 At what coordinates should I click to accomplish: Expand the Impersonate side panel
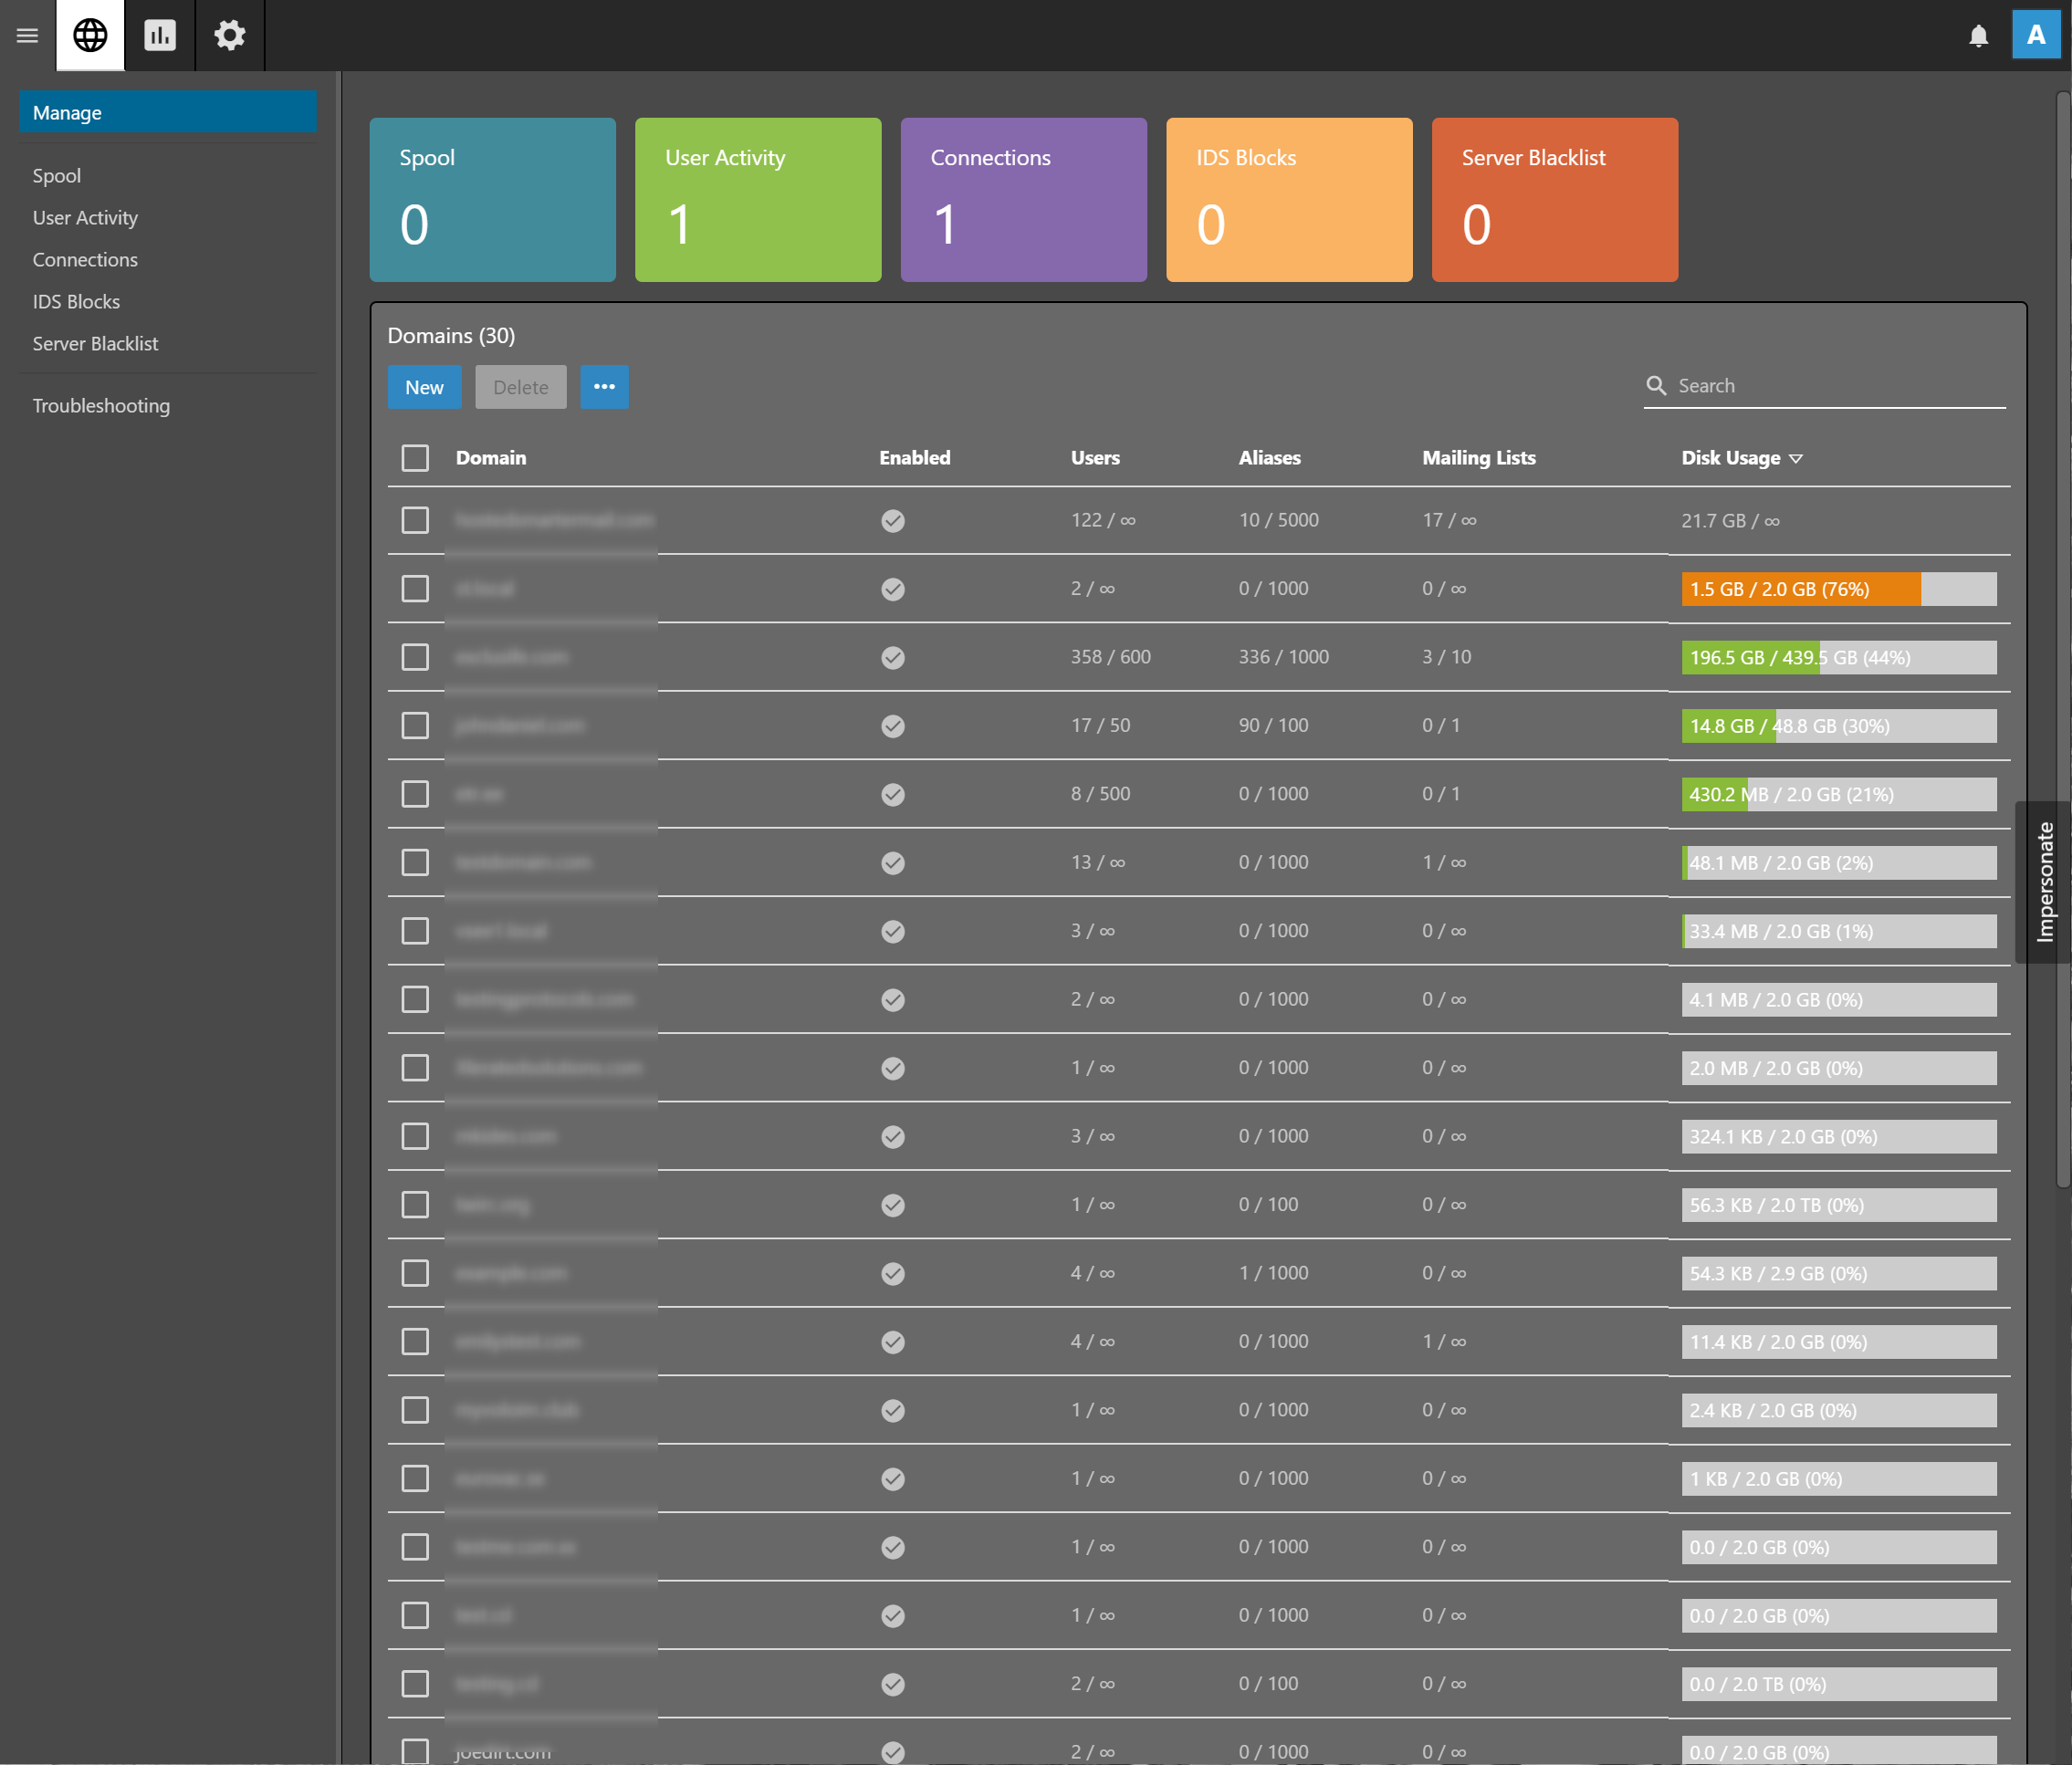tap(2045, 882)
